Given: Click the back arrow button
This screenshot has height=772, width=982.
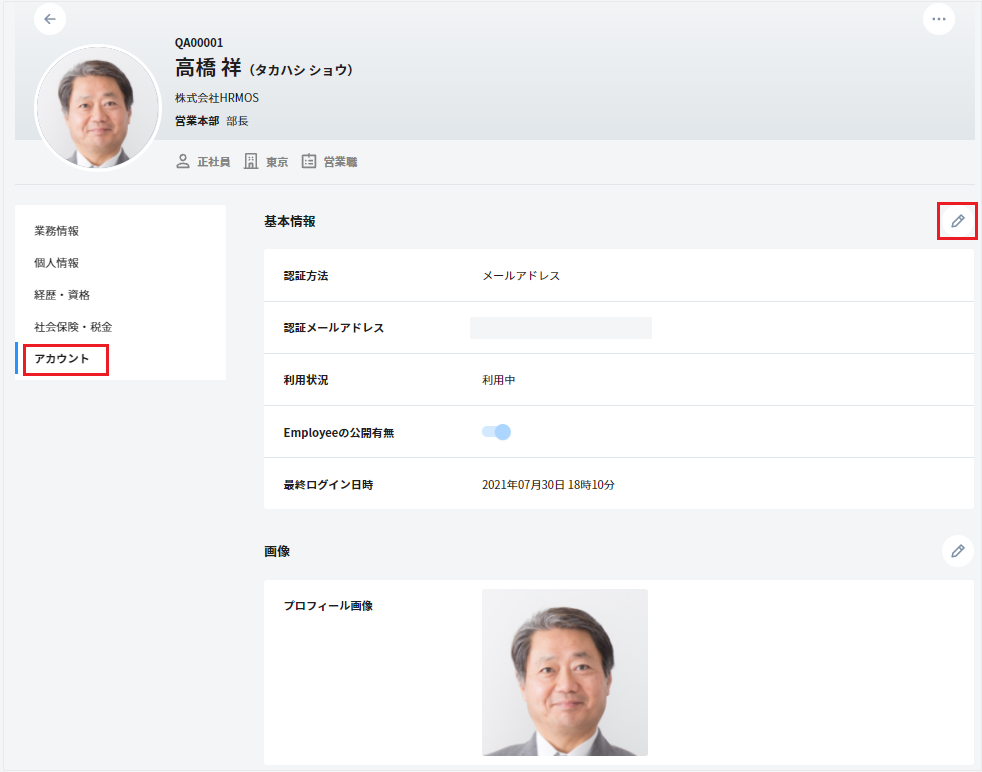Looking at the screenshot, I should [x=50, y=19].
